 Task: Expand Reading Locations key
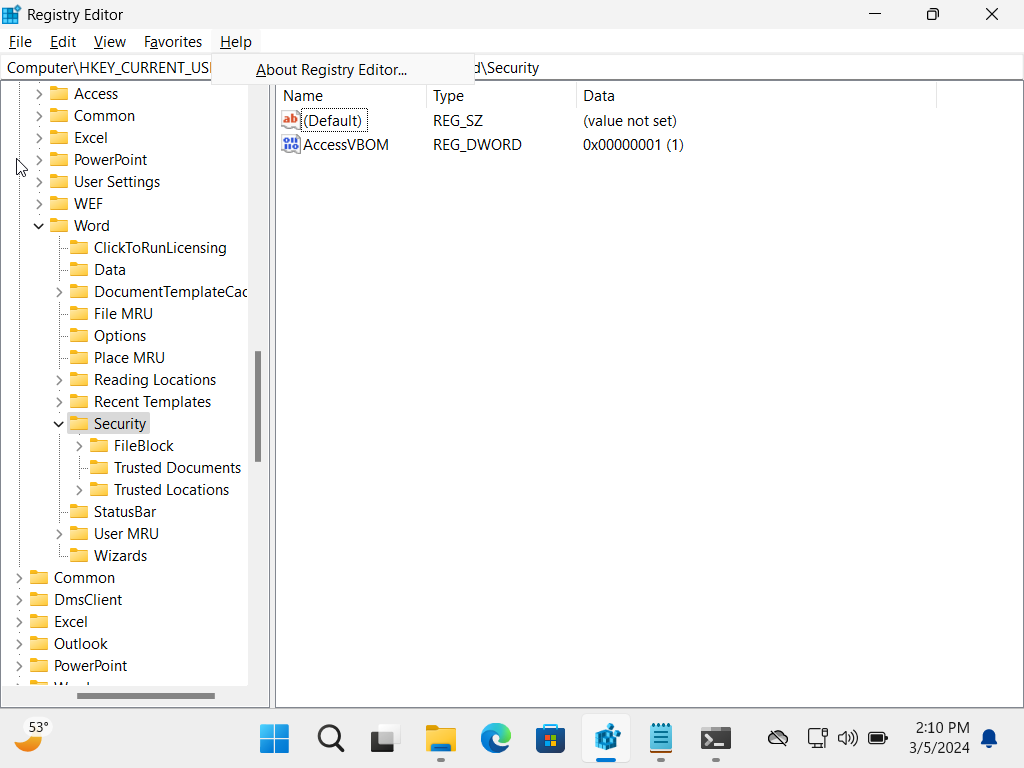[x=59, y=380]
